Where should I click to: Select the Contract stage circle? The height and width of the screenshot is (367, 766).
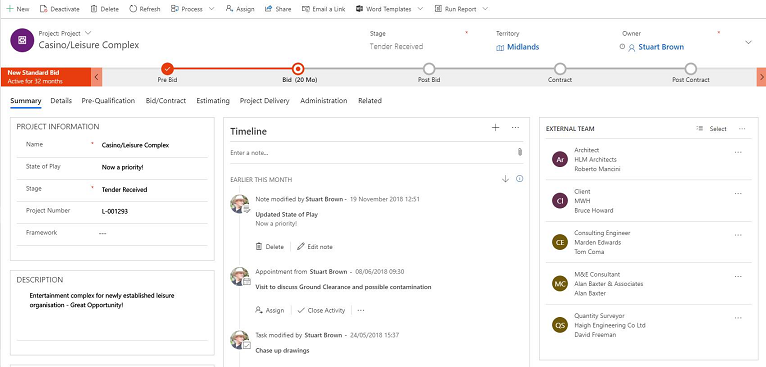pyautogui.click(x=560, y=69)
